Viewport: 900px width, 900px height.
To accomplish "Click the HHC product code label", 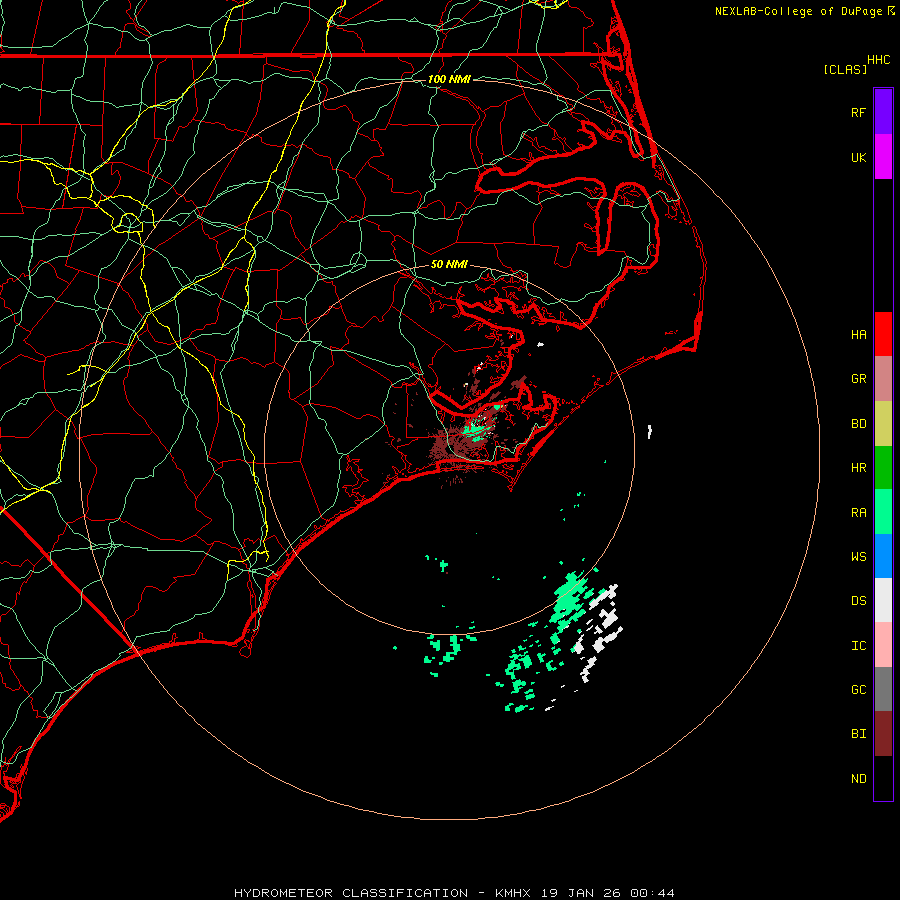I will pos(879,60).
